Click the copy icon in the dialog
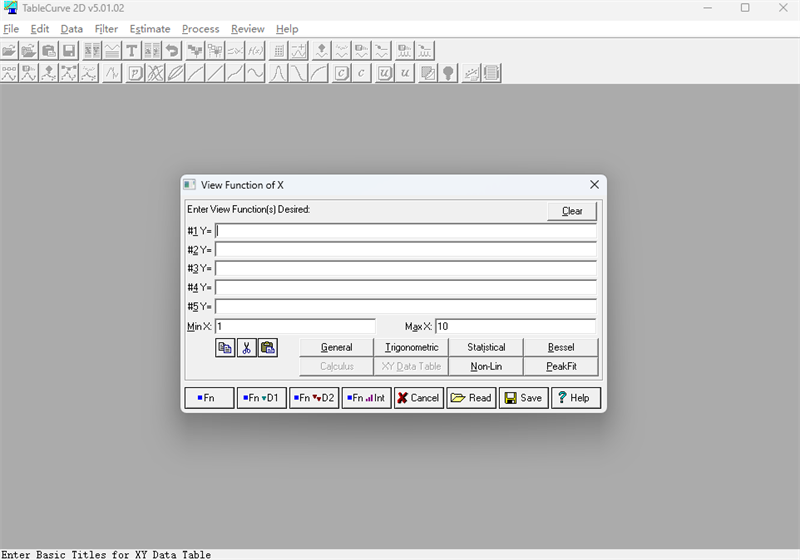Screen dimensions: 800x560 point(225,348)
